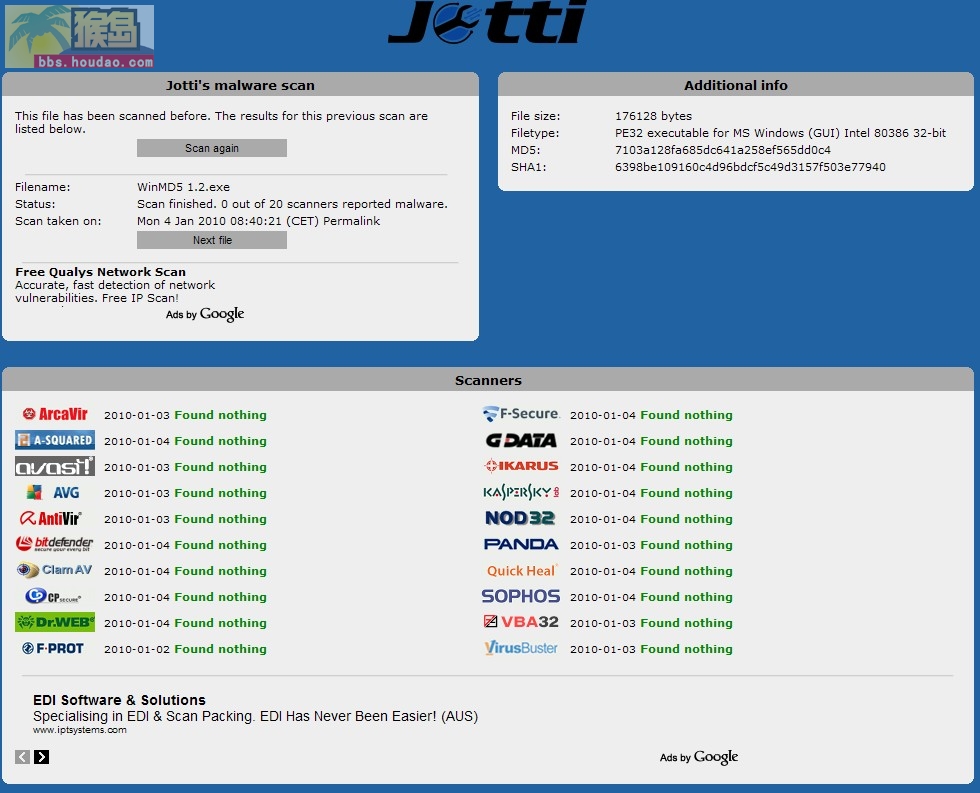
Task: Click the Jotti's malware scan heading
Action: coord(240,86)
